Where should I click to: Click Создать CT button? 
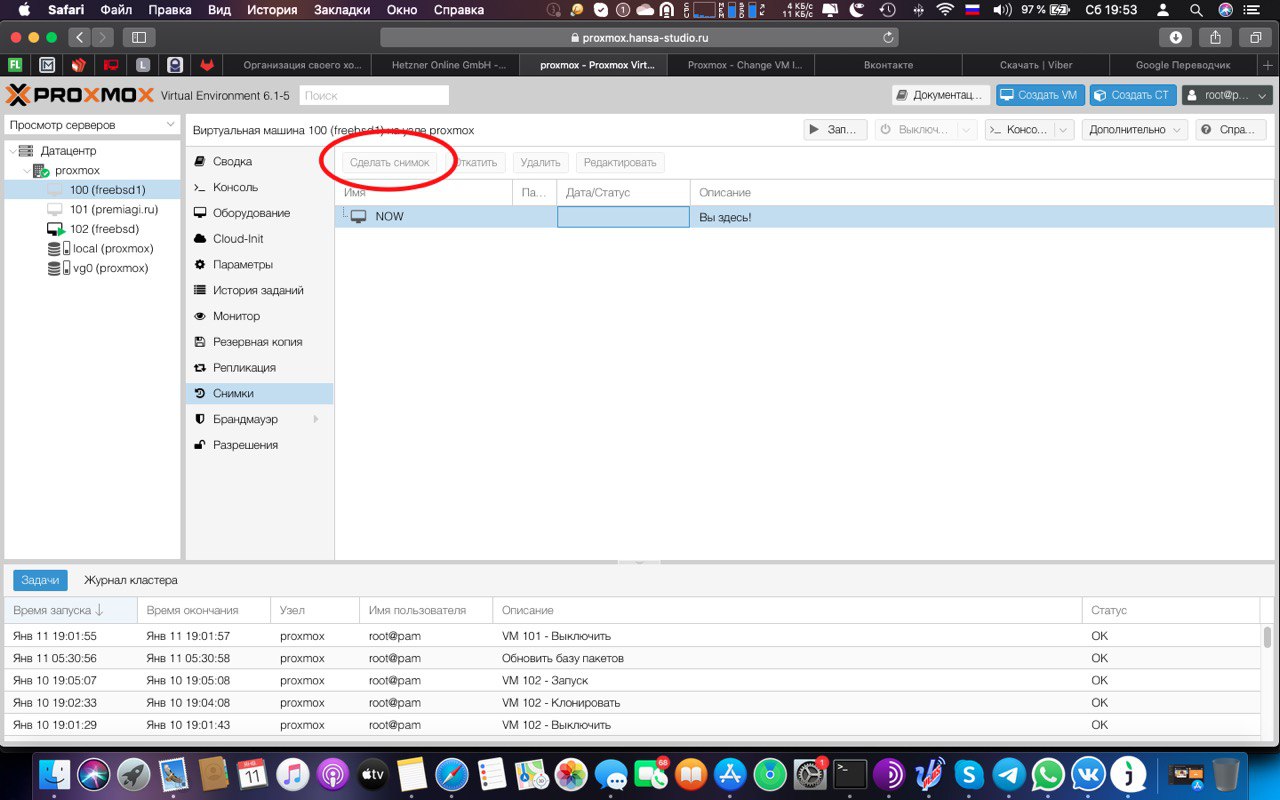pos(1132,95)
